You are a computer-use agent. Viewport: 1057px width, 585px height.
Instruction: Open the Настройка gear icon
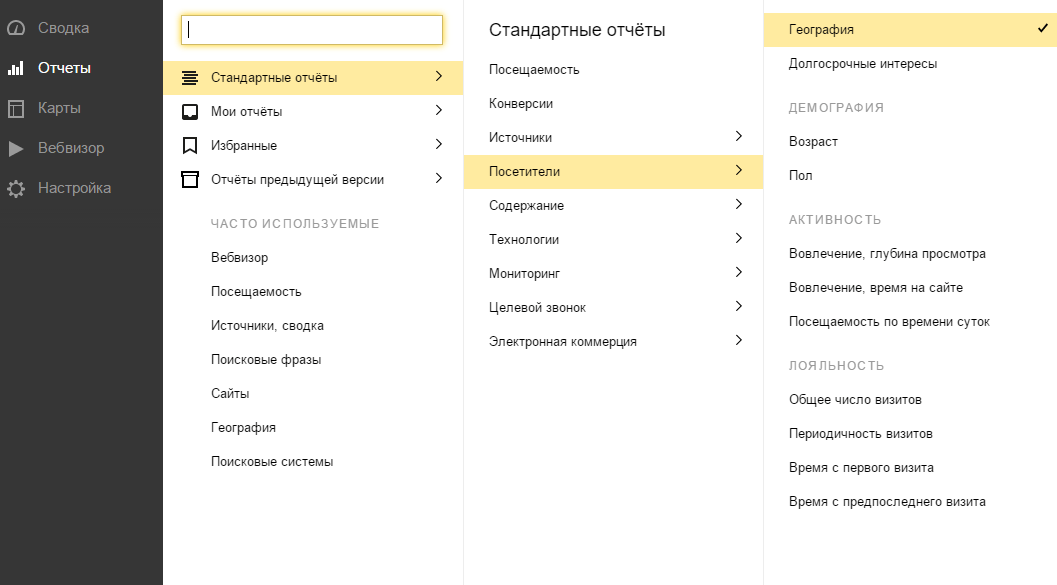(16, 189)
